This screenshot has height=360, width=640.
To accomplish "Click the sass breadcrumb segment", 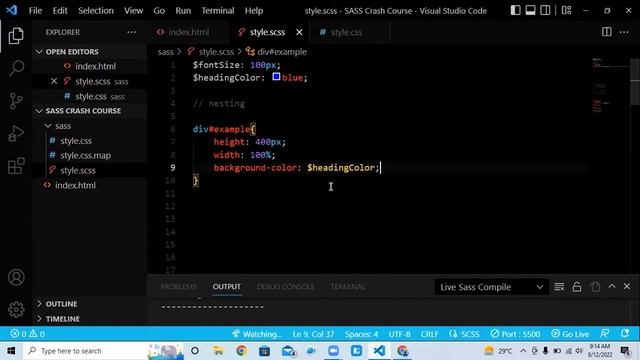I will tap(165, 52).
